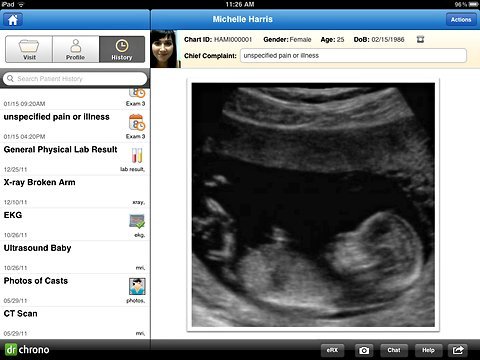Select the History tab
Image resolution: width=480 pixels, height=360 pixels.
[122, 49]
